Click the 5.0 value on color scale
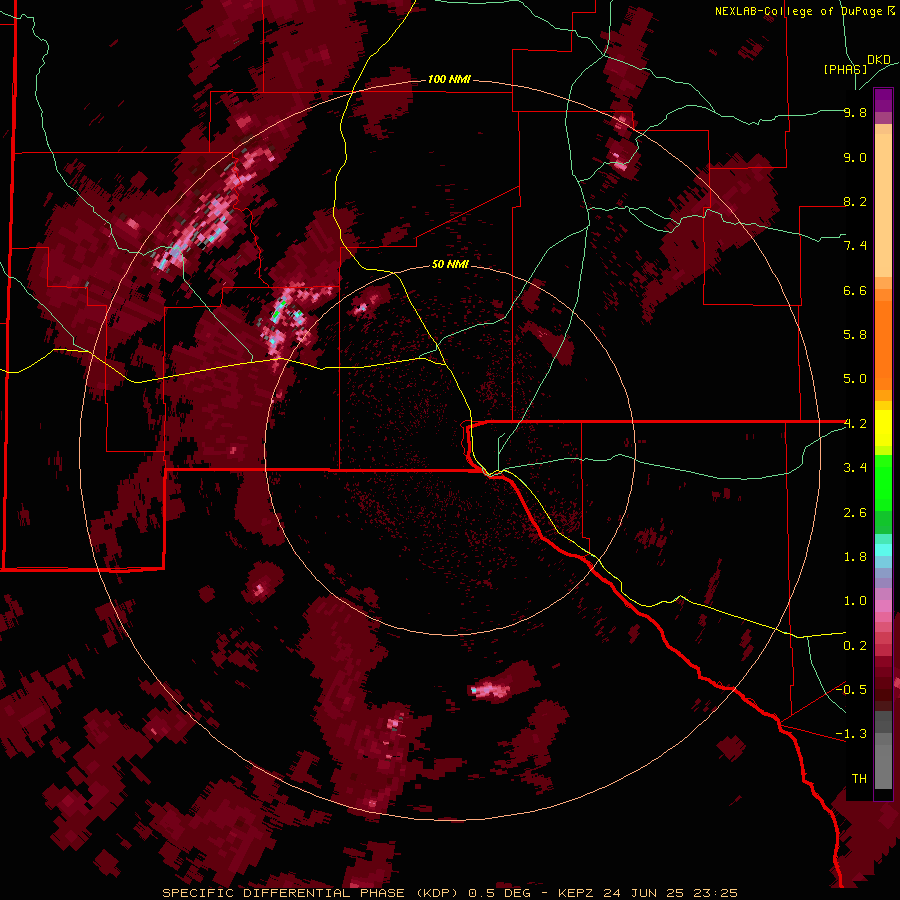The image size is (900, 900). point(855,379)
